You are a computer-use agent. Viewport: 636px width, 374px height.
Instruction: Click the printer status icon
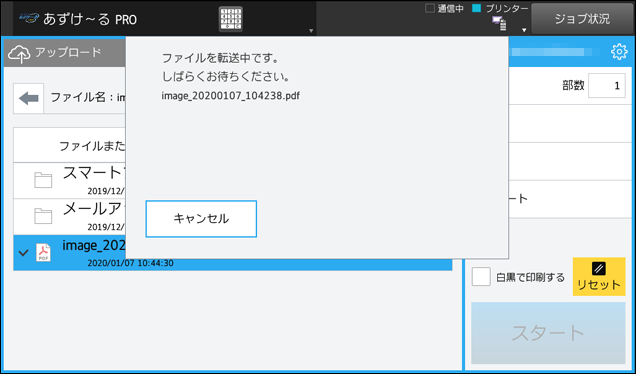(499, 24)
